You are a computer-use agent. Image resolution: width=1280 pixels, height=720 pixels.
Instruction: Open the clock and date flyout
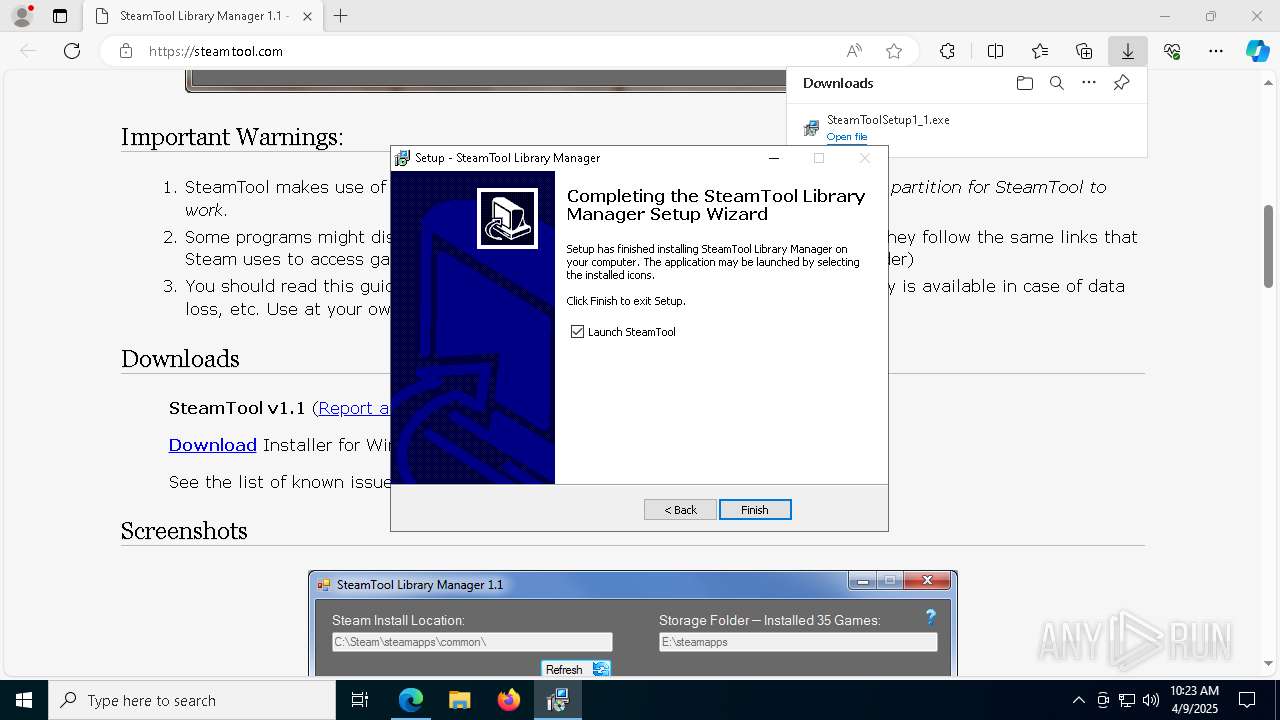coord(1194,700)
